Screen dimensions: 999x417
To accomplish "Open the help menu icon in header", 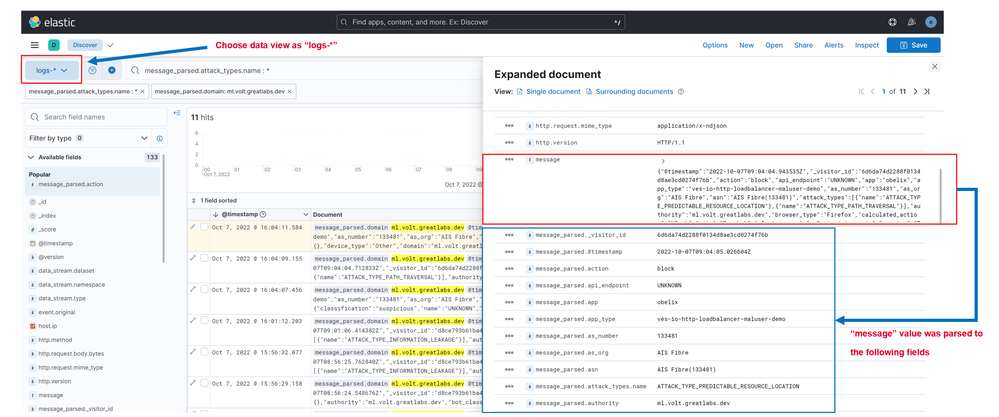I will click(892, 22).
